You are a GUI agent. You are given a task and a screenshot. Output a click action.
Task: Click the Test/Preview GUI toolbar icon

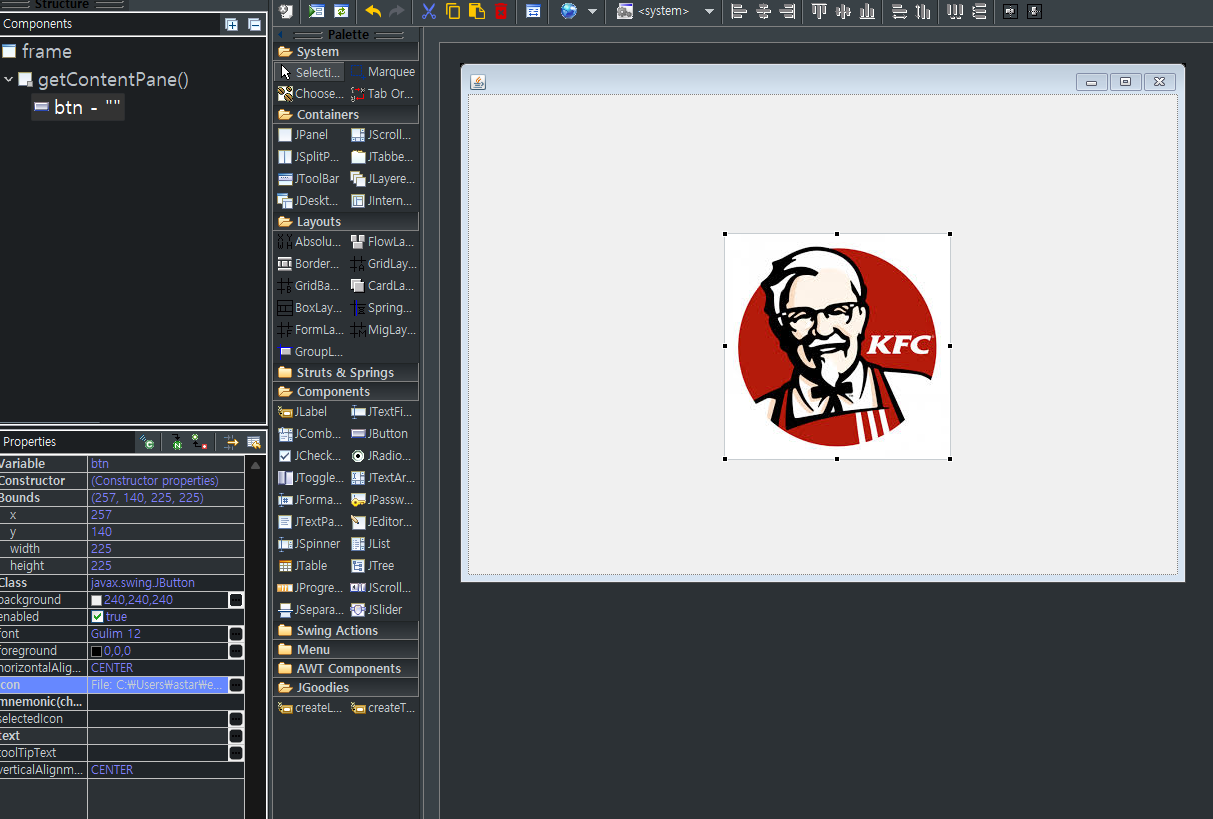(316, 11)
